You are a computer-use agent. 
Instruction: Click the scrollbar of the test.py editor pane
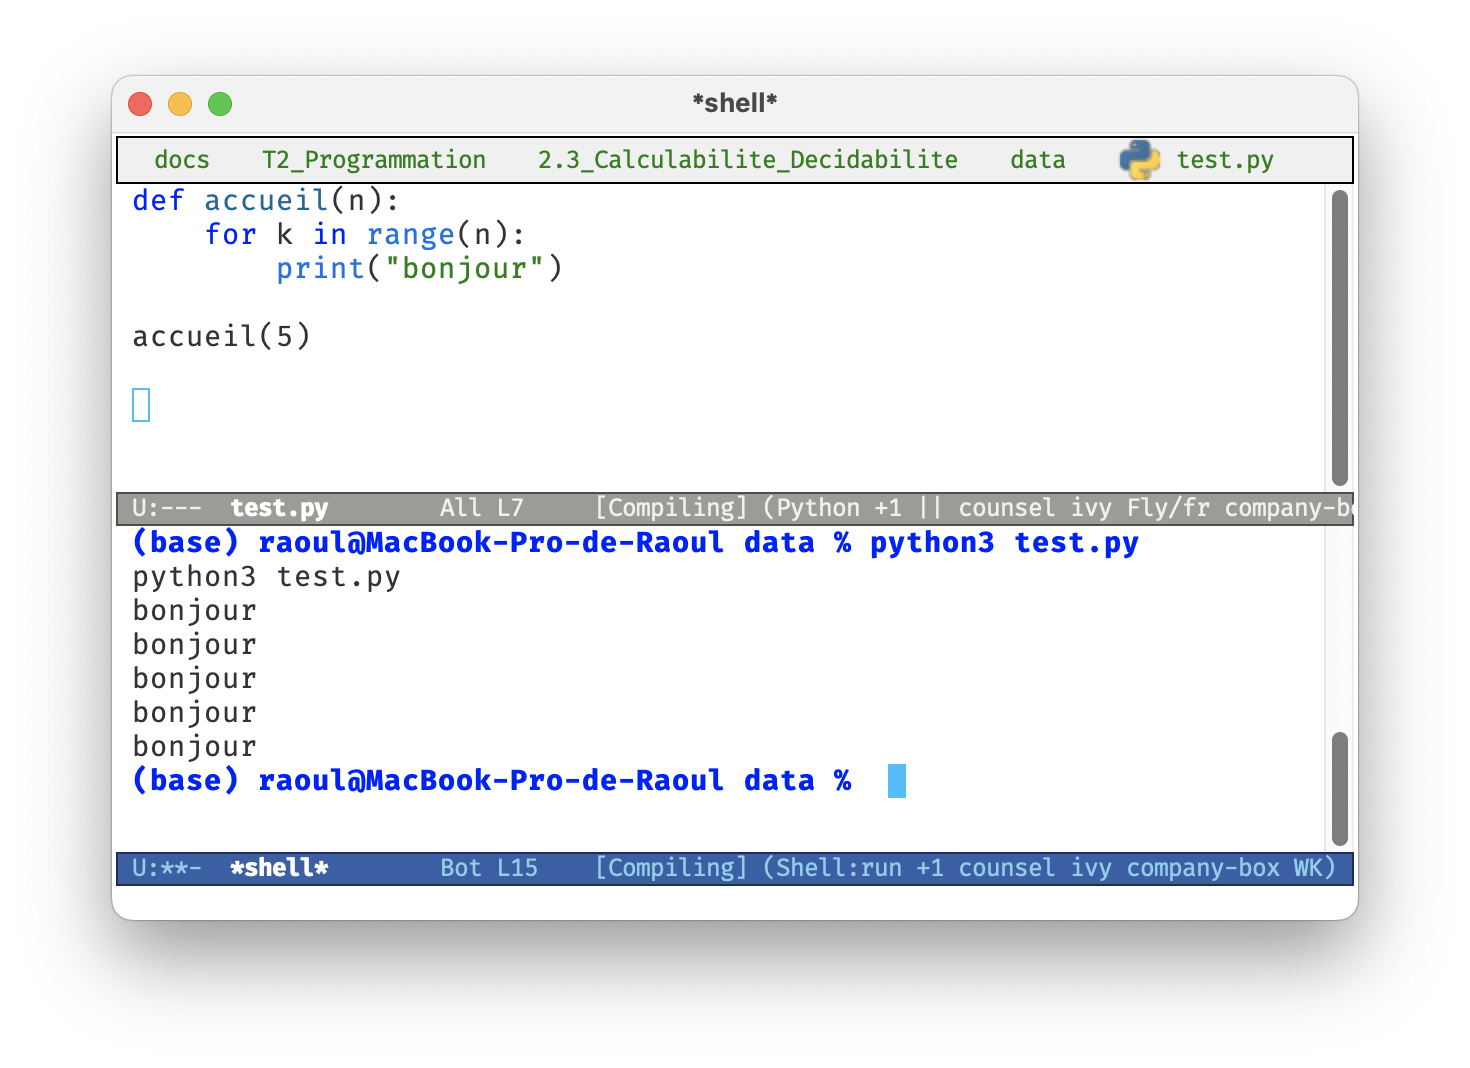coord(1340,338)
